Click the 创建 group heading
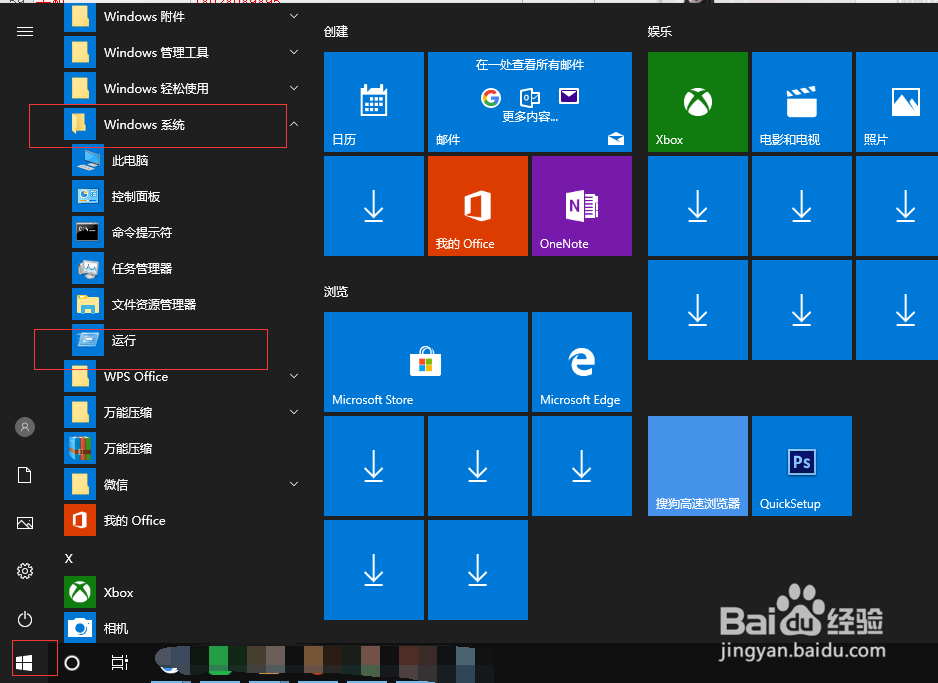Viewport: 938px width, 683px height. [x=336, y=32]
